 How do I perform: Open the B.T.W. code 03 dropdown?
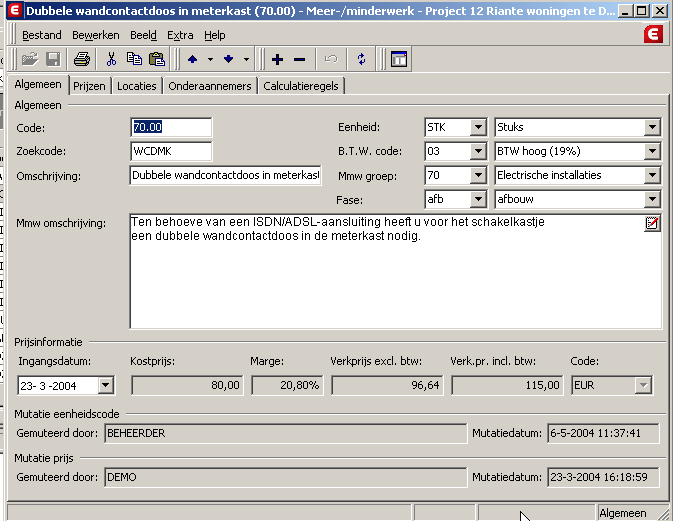point(478,151)
